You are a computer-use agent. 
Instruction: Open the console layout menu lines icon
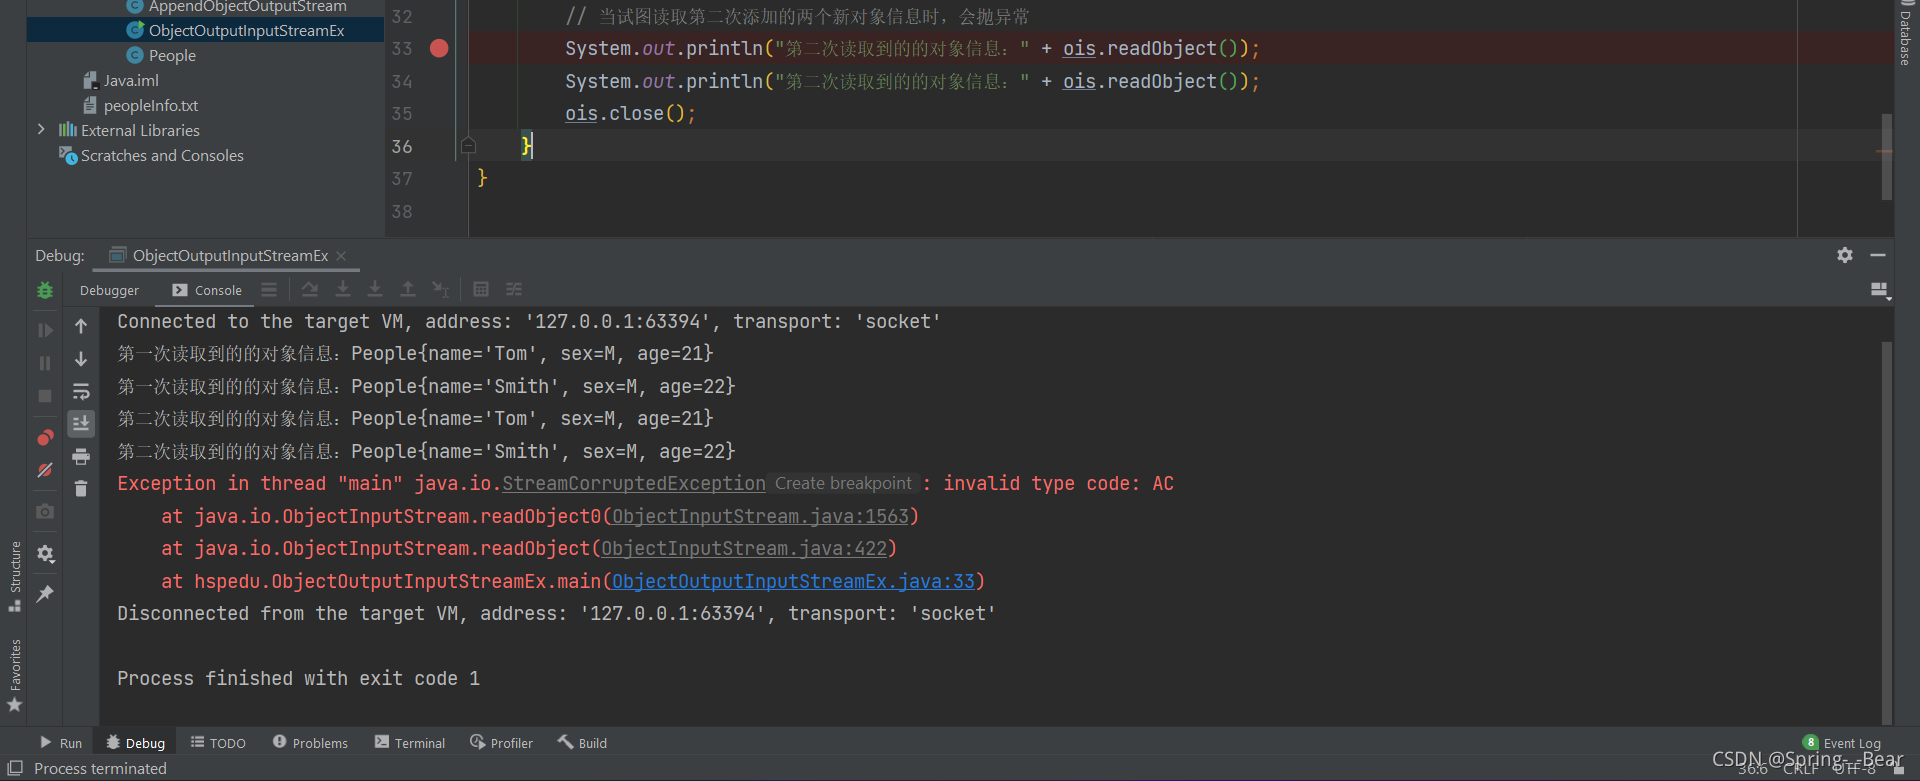tap(269, 289)
